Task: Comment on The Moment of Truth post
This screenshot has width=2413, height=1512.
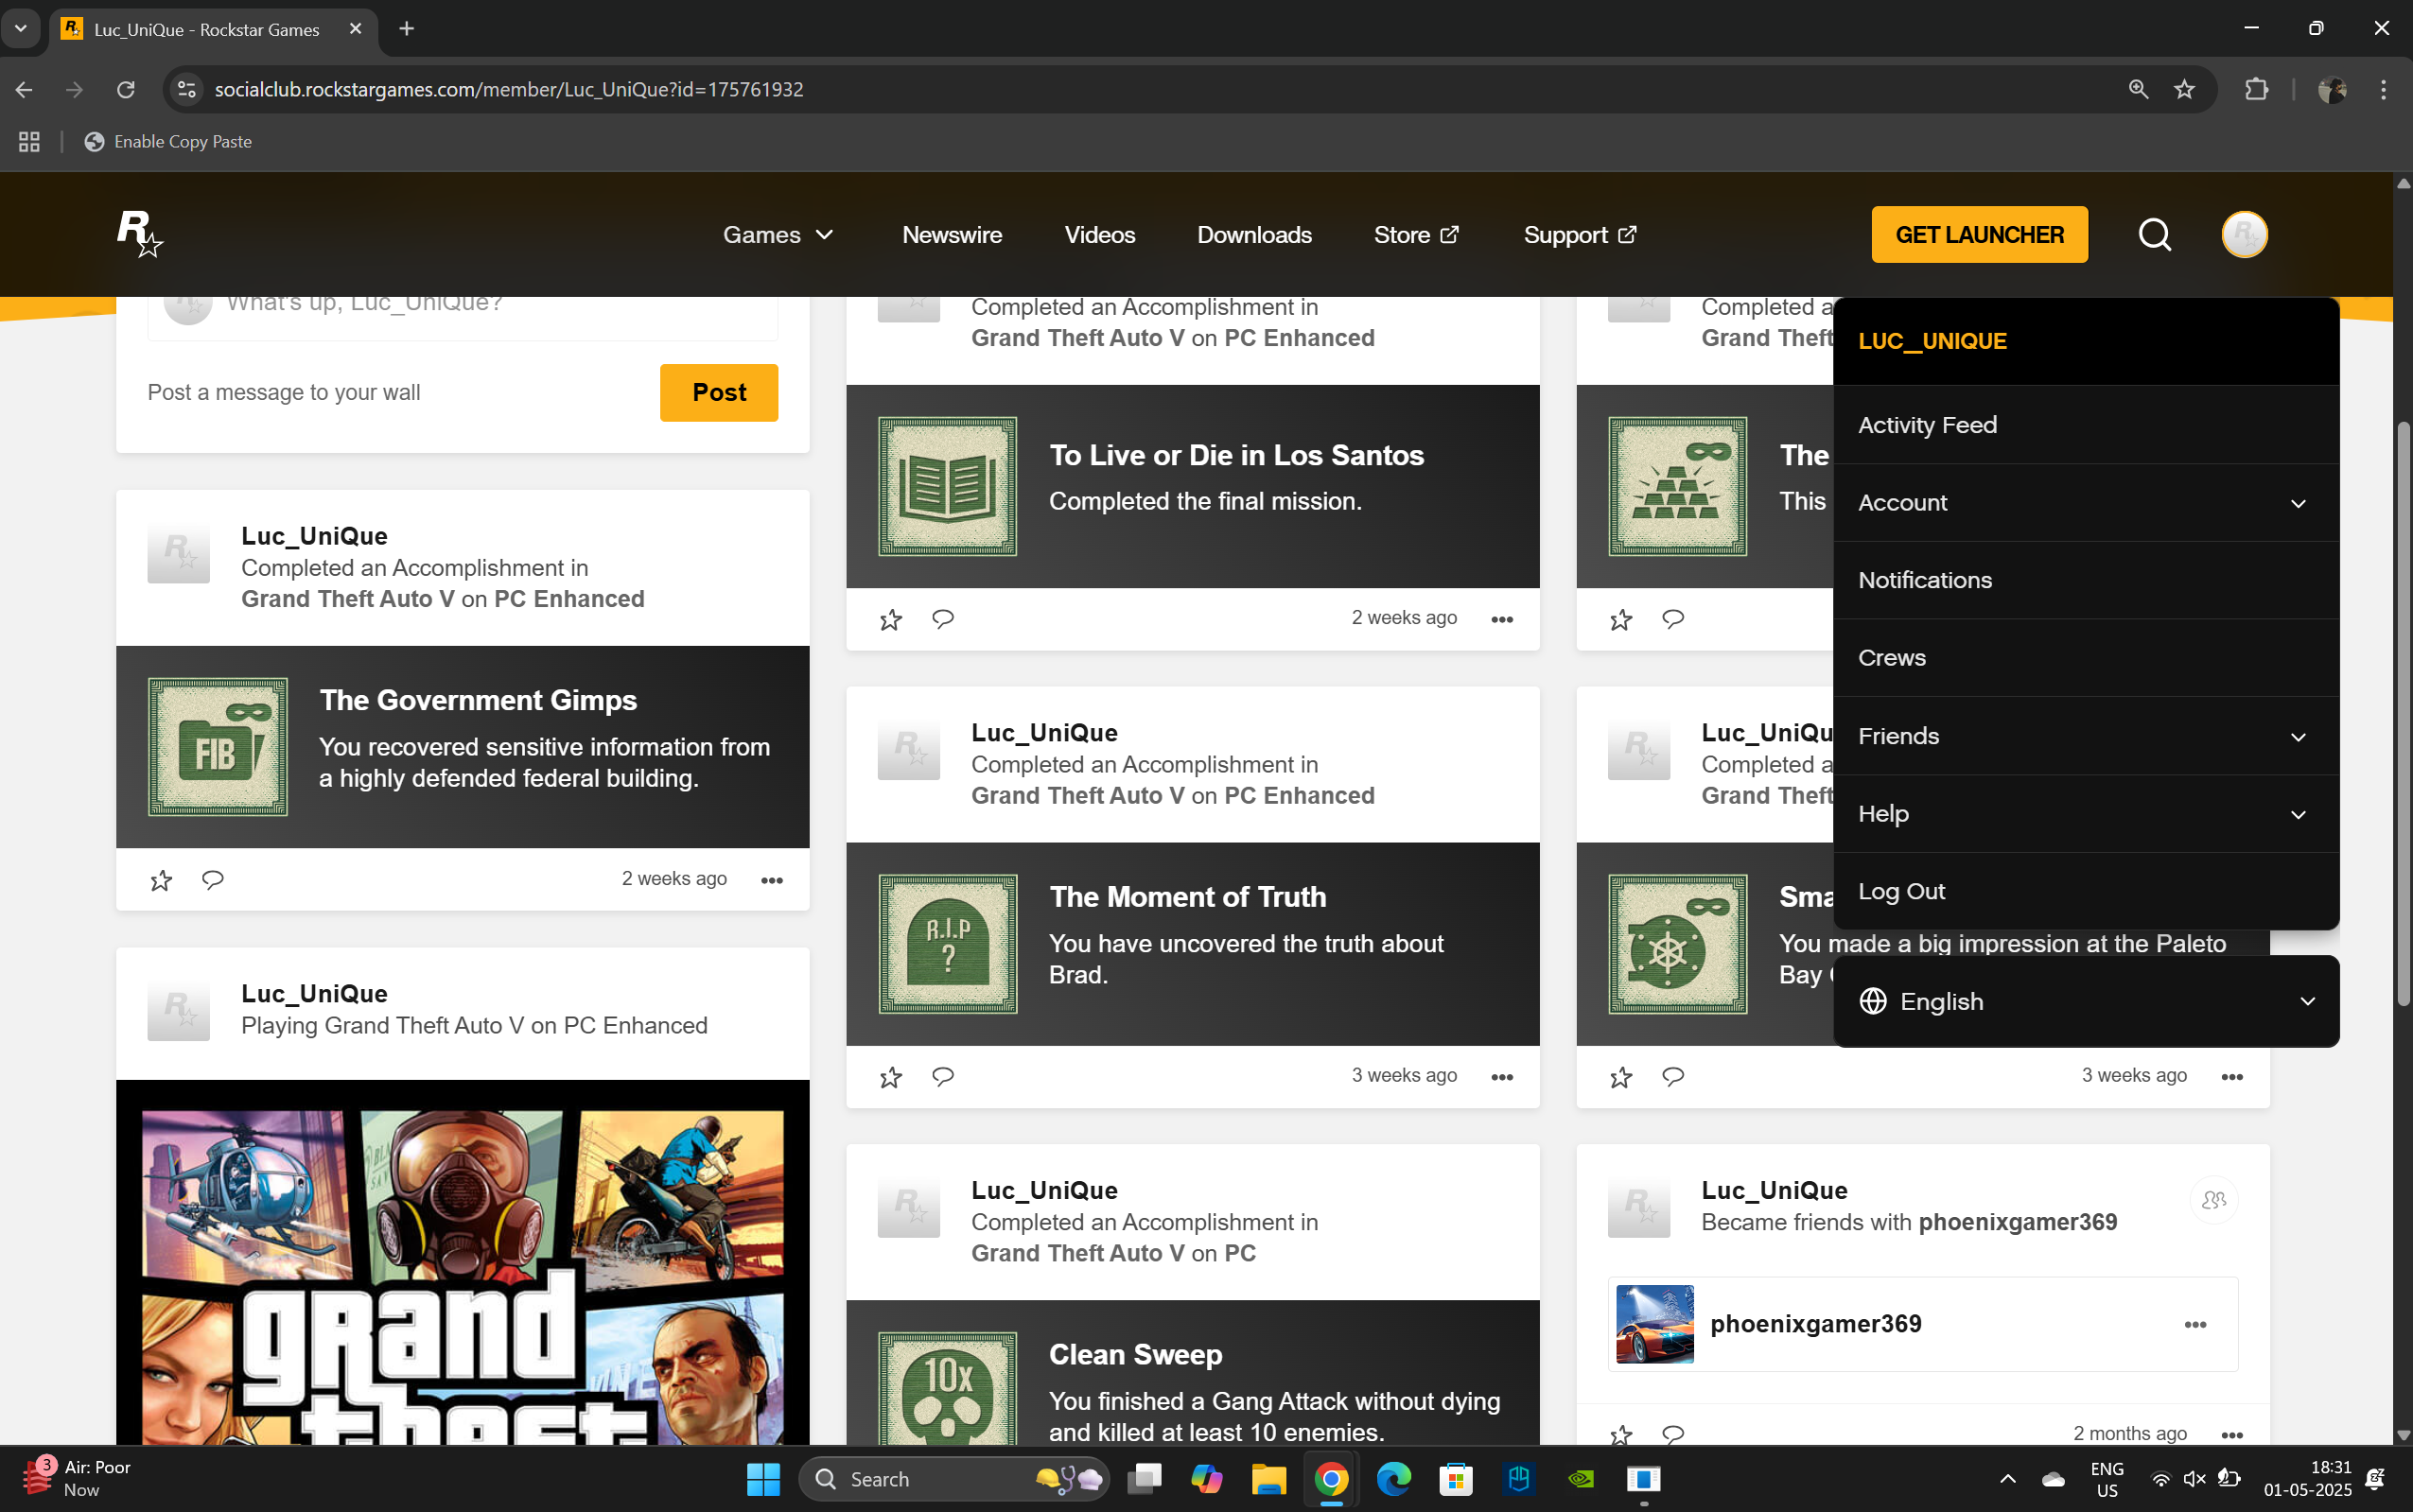Action: click(x=942, y=1076)
